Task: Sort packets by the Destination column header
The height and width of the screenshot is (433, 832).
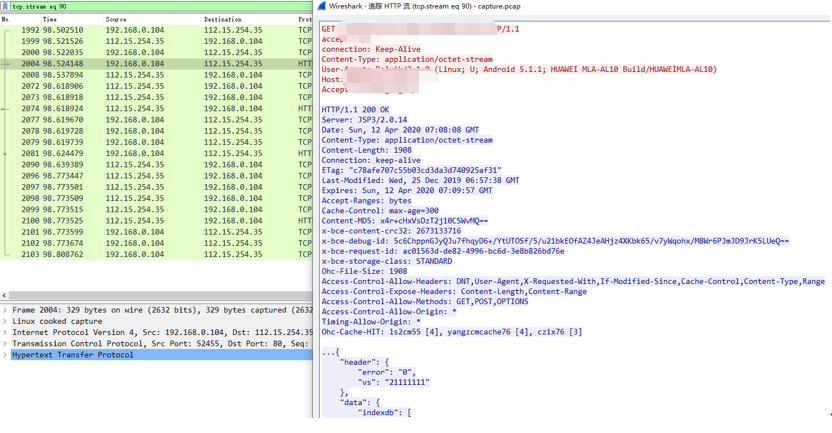Action: pyautogui.click(x=248, y=19)
